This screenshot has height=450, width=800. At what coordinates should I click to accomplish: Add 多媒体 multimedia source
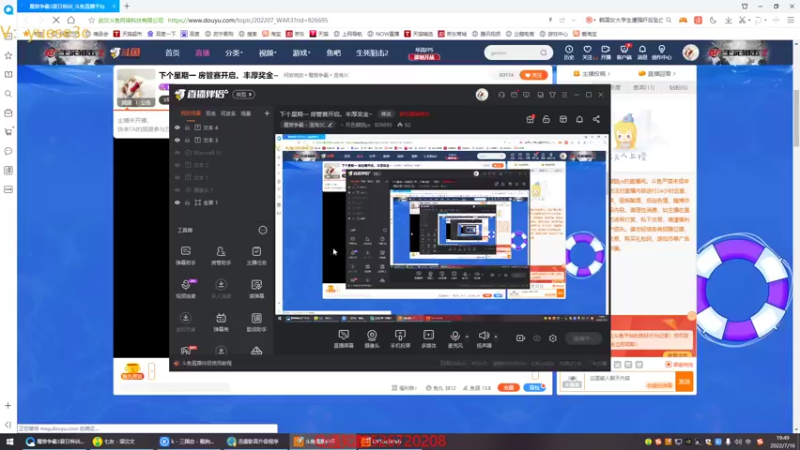tap(429, 338)
